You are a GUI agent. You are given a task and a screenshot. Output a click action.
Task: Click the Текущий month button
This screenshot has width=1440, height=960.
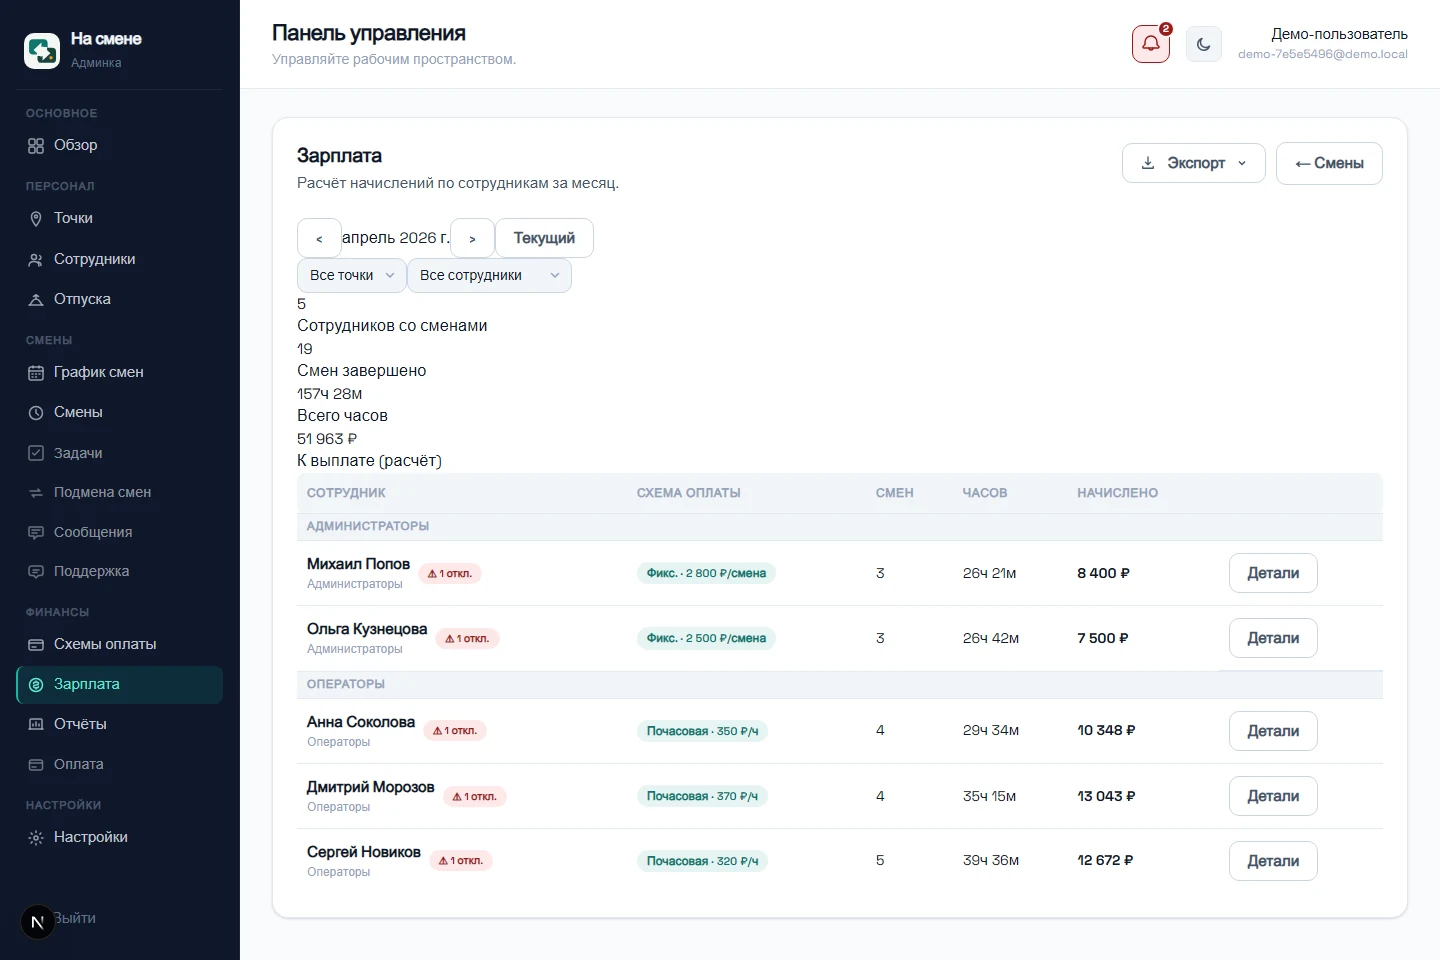click(544, 238)
